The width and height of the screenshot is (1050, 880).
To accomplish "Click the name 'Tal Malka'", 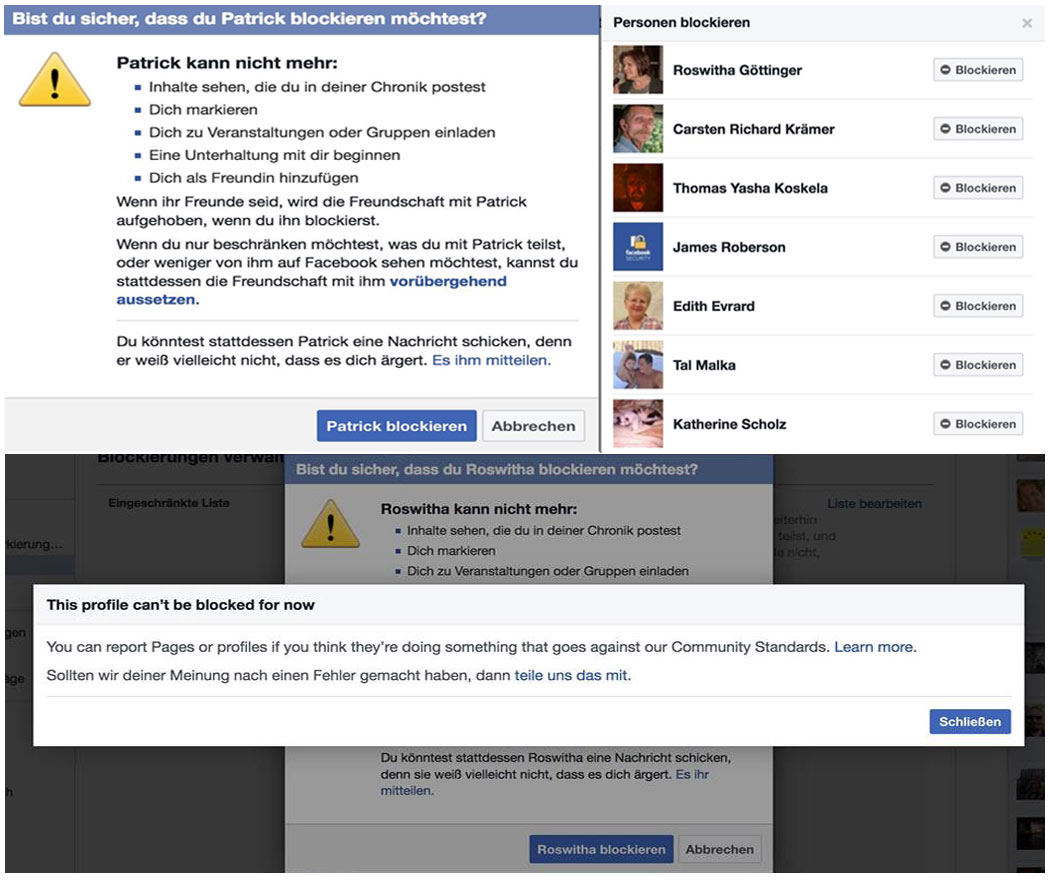I will [704, 365].
